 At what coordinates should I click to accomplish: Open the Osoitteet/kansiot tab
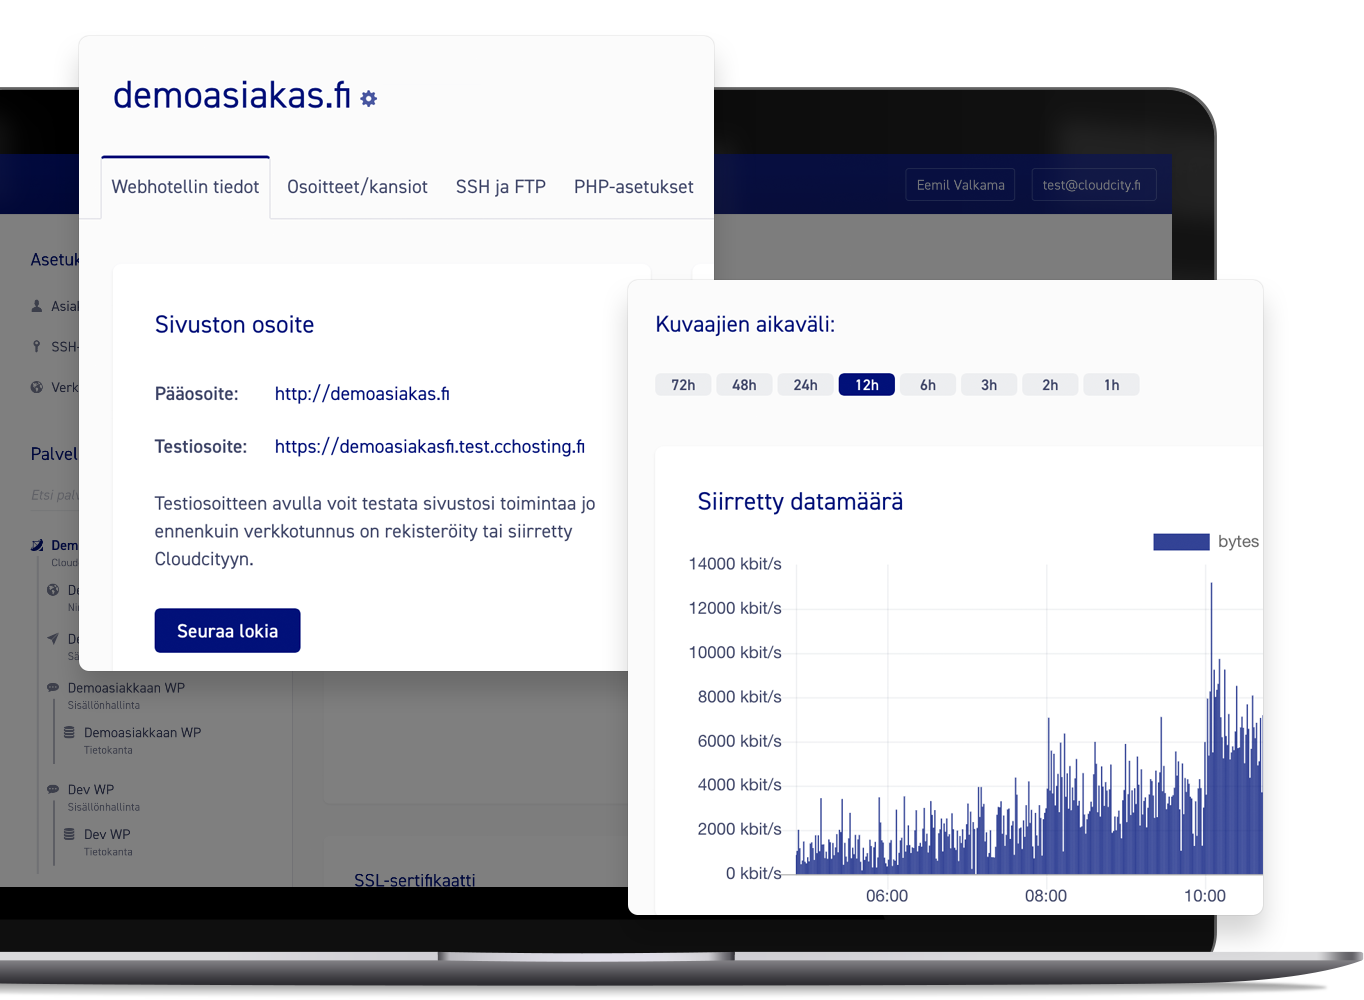[x=357, y=187]
